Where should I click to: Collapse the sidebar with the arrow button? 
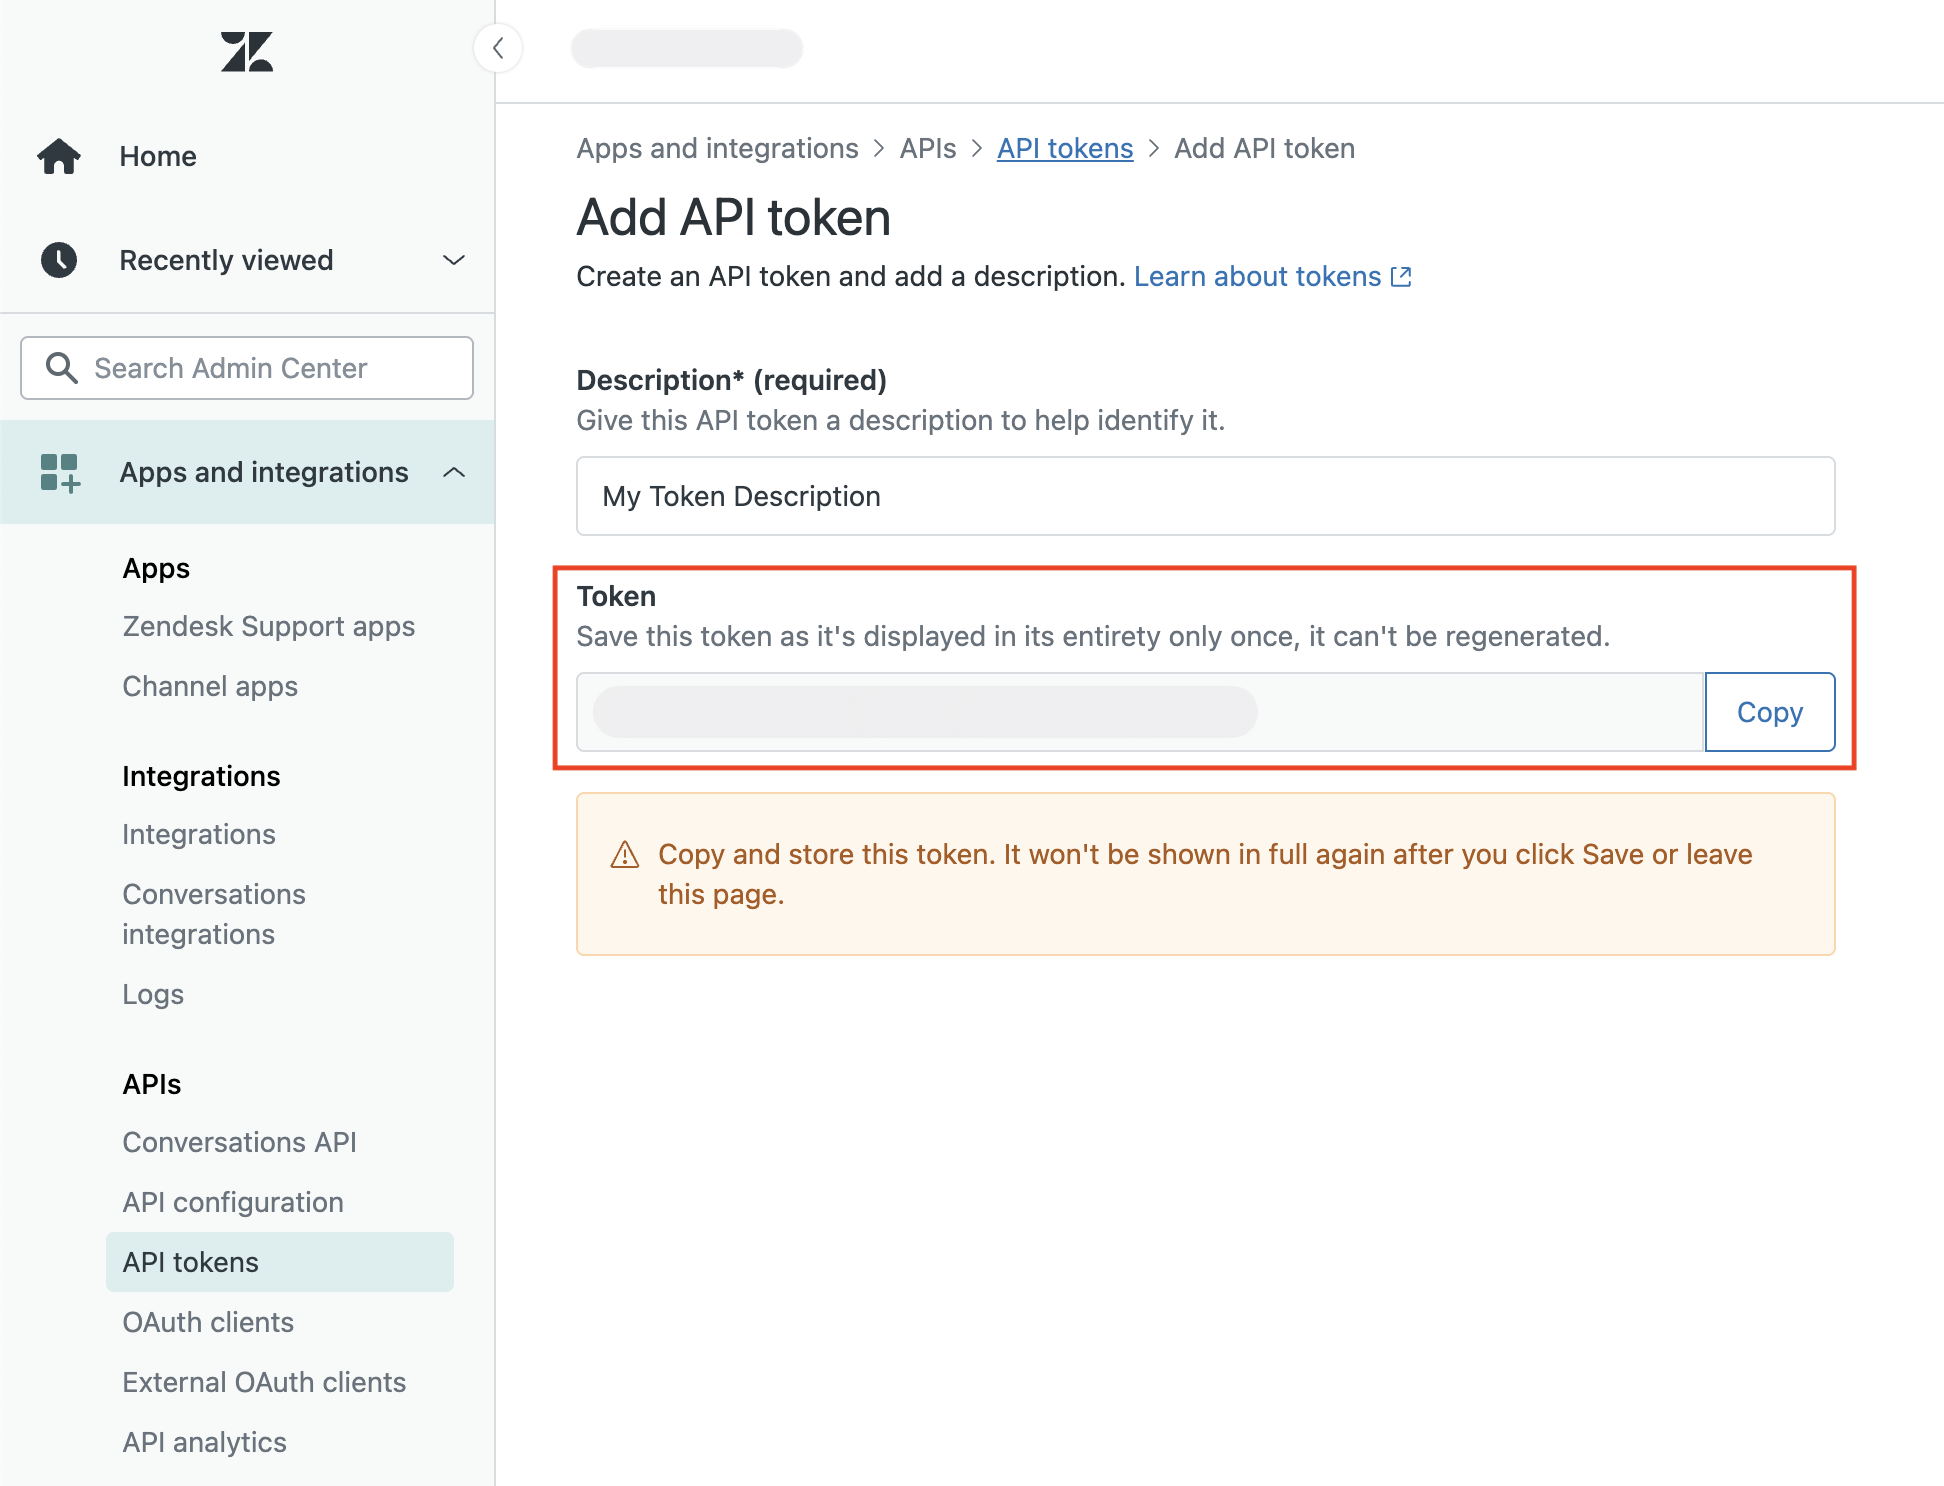(498, 48)
